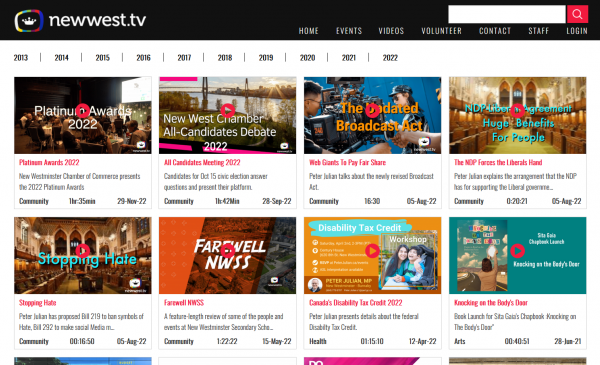Open The NDP Forces the Liberals Hand link
This screenshot has width=600, height=365.
click(x=498, y=163)
